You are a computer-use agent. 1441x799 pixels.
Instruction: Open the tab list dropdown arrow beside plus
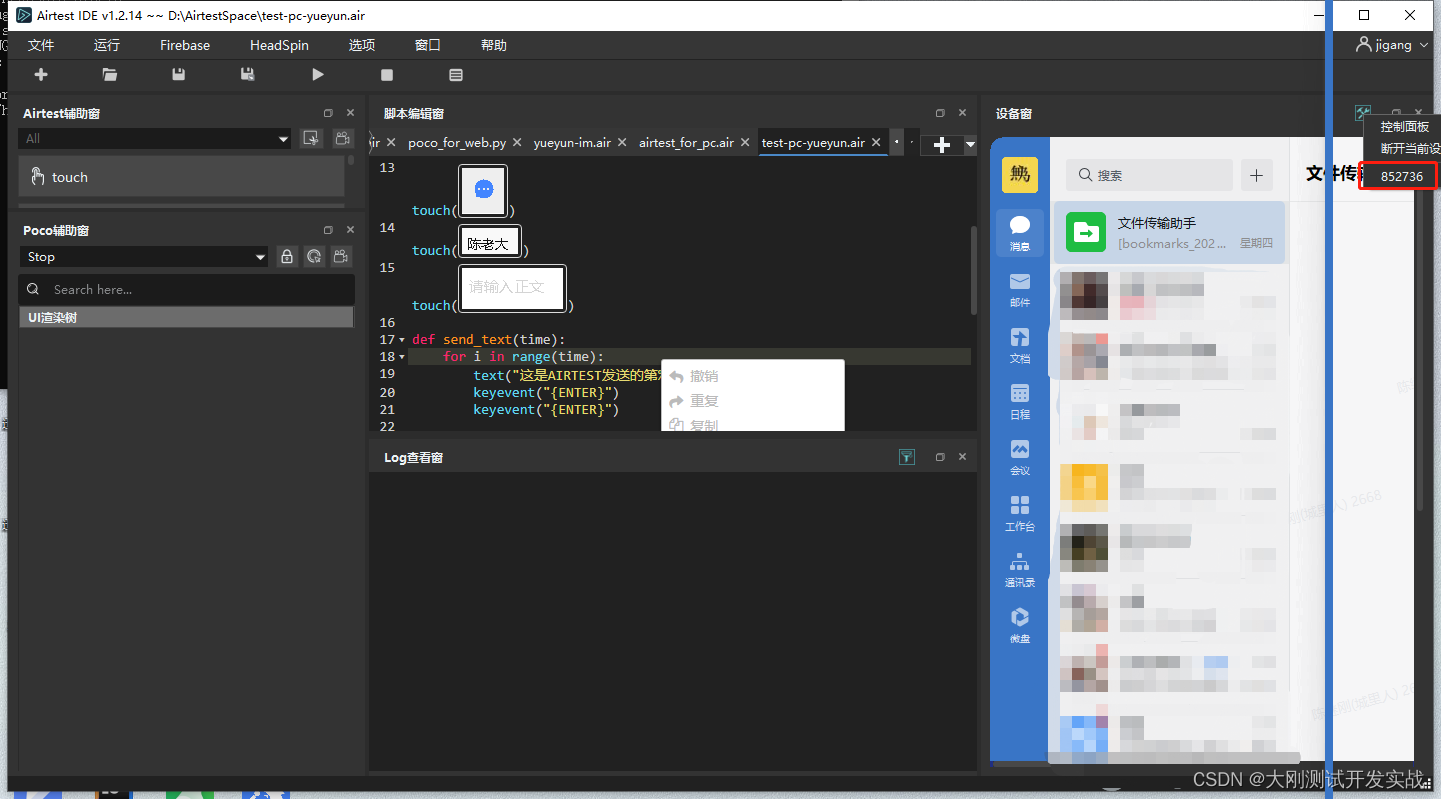(970, 145)
